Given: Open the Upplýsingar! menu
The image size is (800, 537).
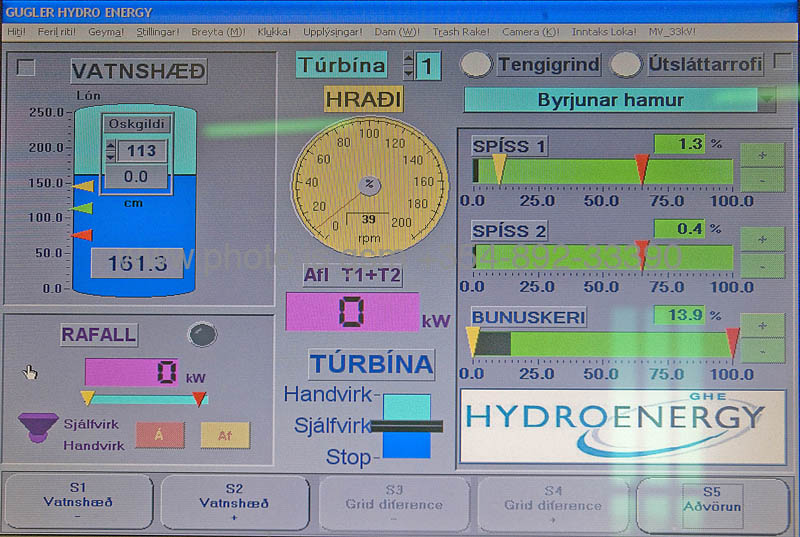Looking at the screenshot, I should point(333,32).
